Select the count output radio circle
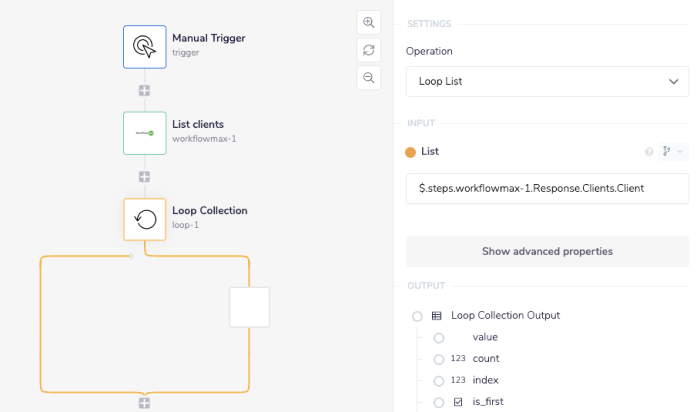This screenshot has width=700, height=412. tap(439, 359)
